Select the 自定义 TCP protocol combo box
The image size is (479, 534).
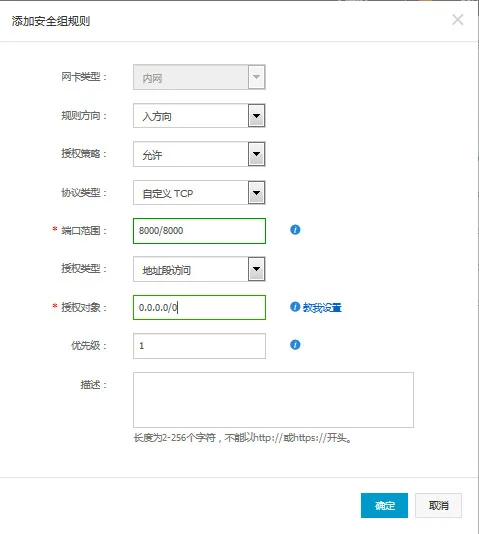199,193
